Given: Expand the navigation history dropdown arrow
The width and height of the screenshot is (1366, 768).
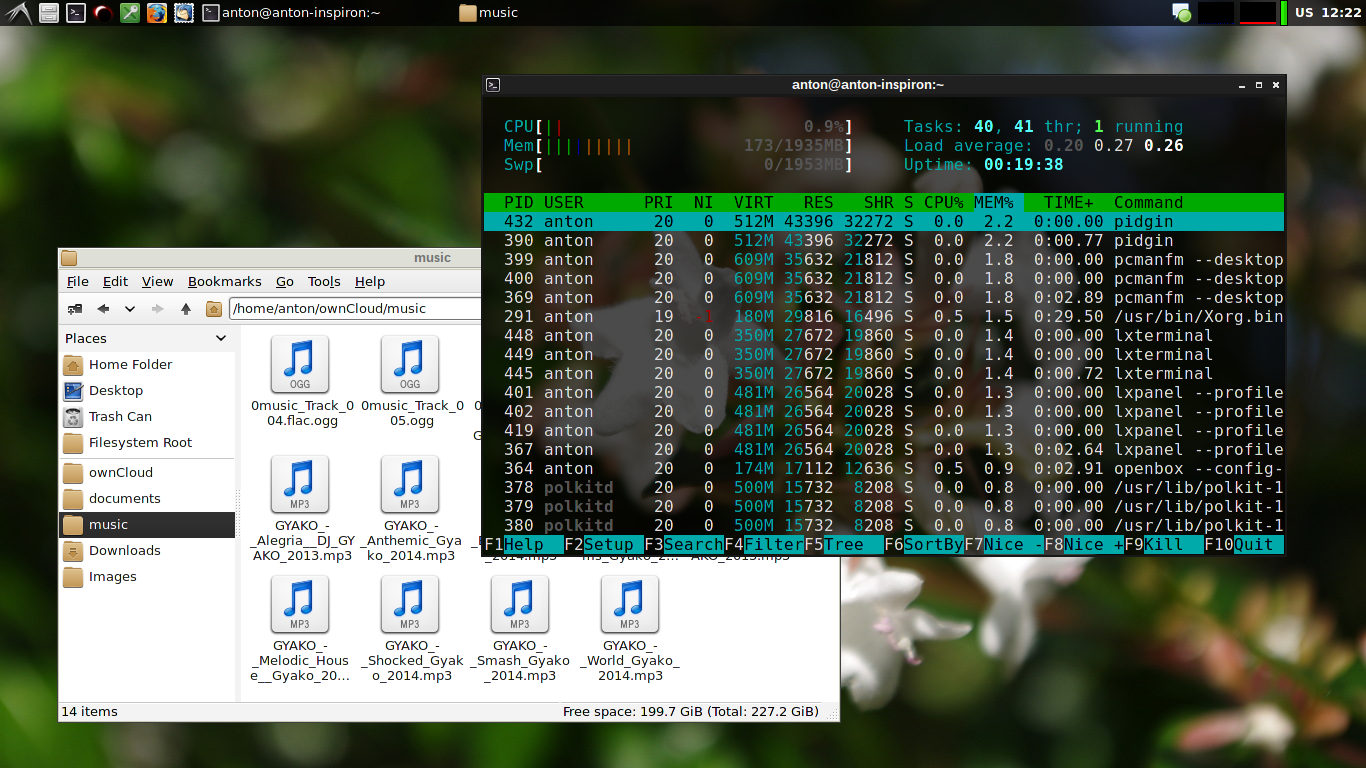Looking at the screenshot, I should pos(129,309).
